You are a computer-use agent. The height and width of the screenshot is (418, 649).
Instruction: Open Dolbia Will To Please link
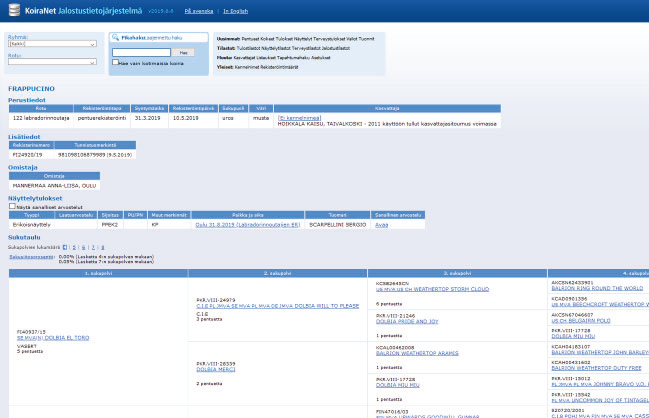(278, 306)
